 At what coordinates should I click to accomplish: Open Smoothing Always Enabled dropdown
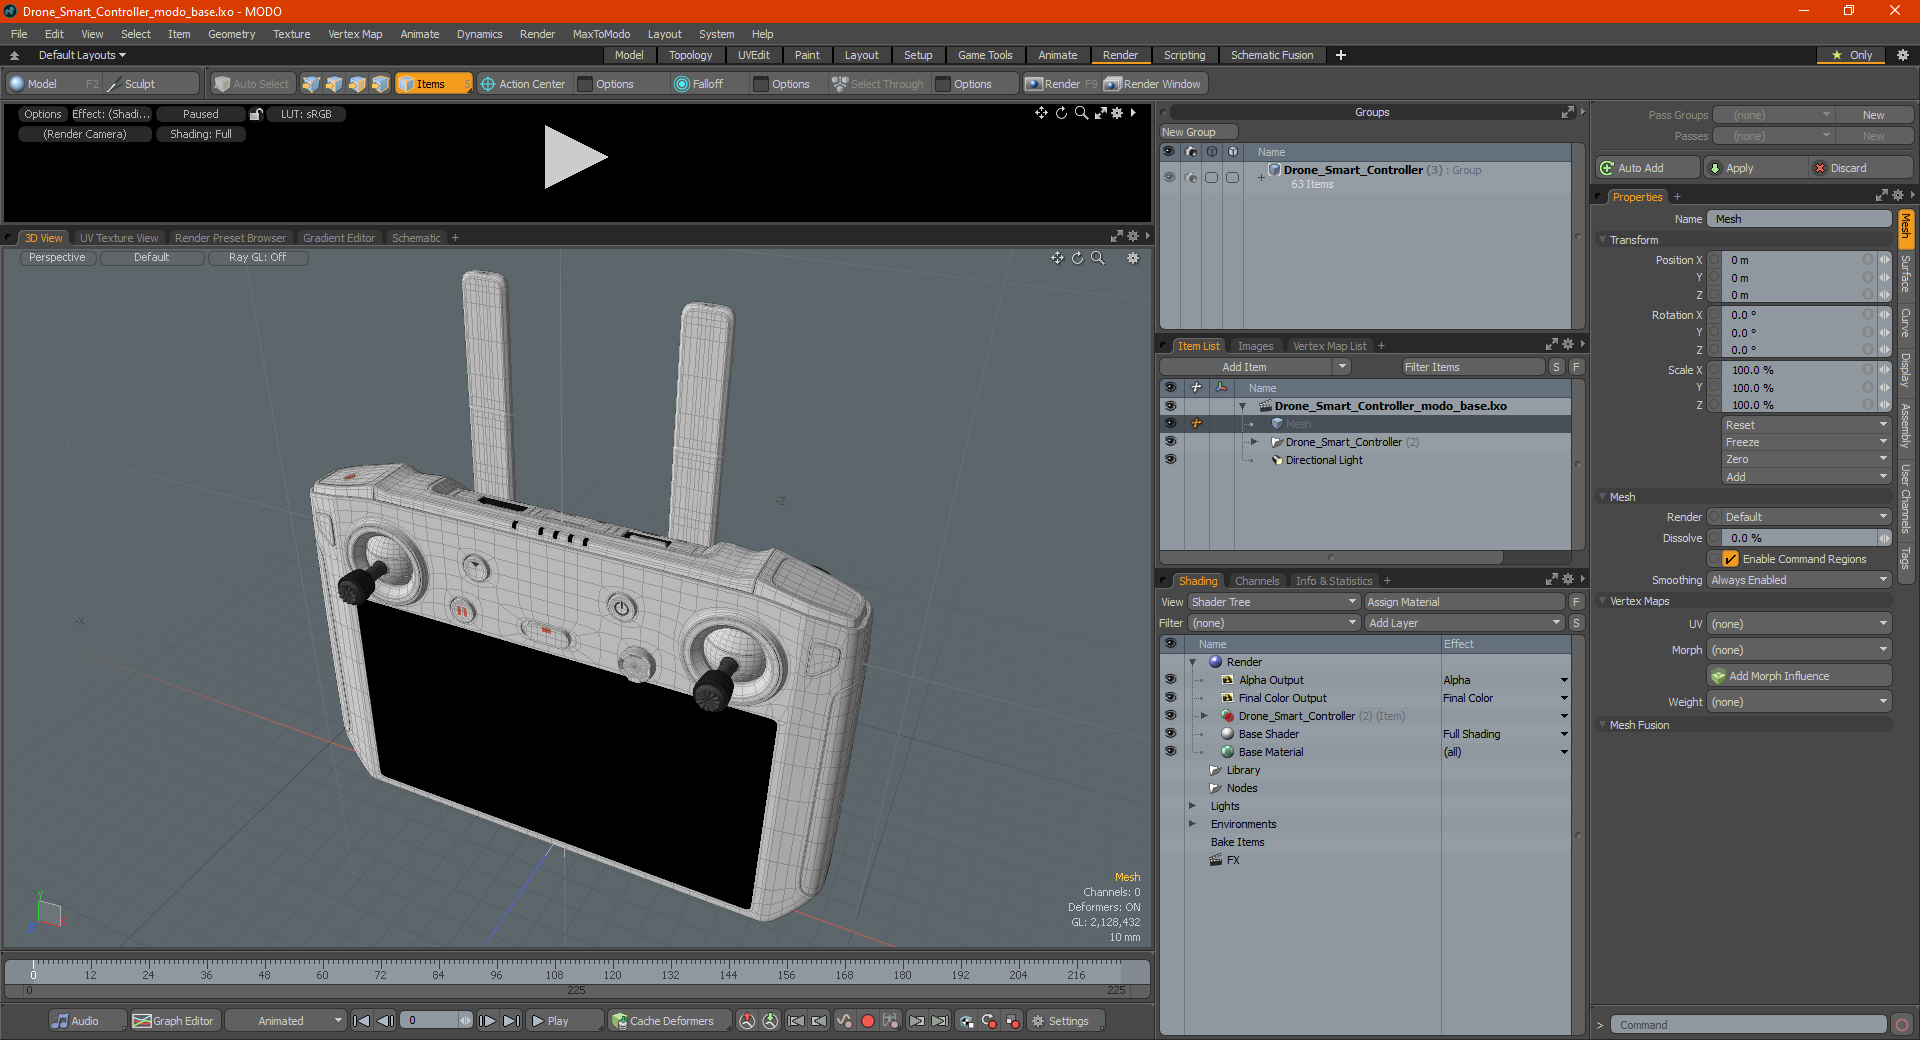click(1799, 580)
